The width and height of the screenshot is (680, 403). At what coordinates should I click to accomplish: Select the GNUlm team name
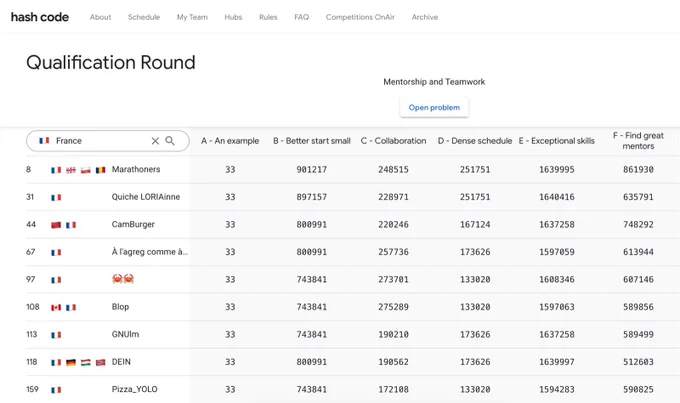[125, 334]
